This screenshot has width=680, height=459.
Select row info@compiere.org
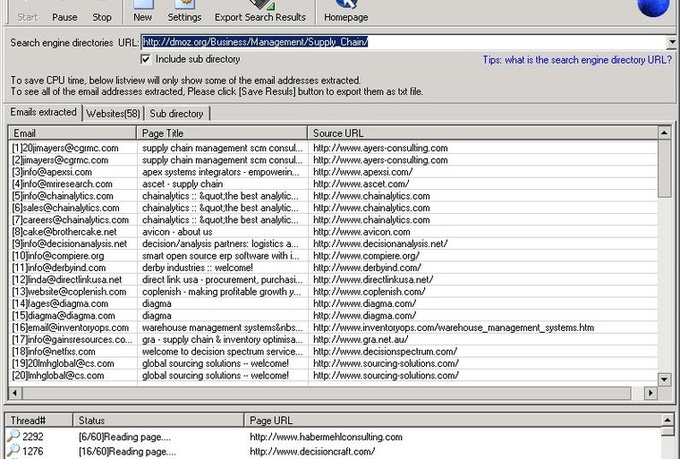pyautogui.click(x=333, y=256)
